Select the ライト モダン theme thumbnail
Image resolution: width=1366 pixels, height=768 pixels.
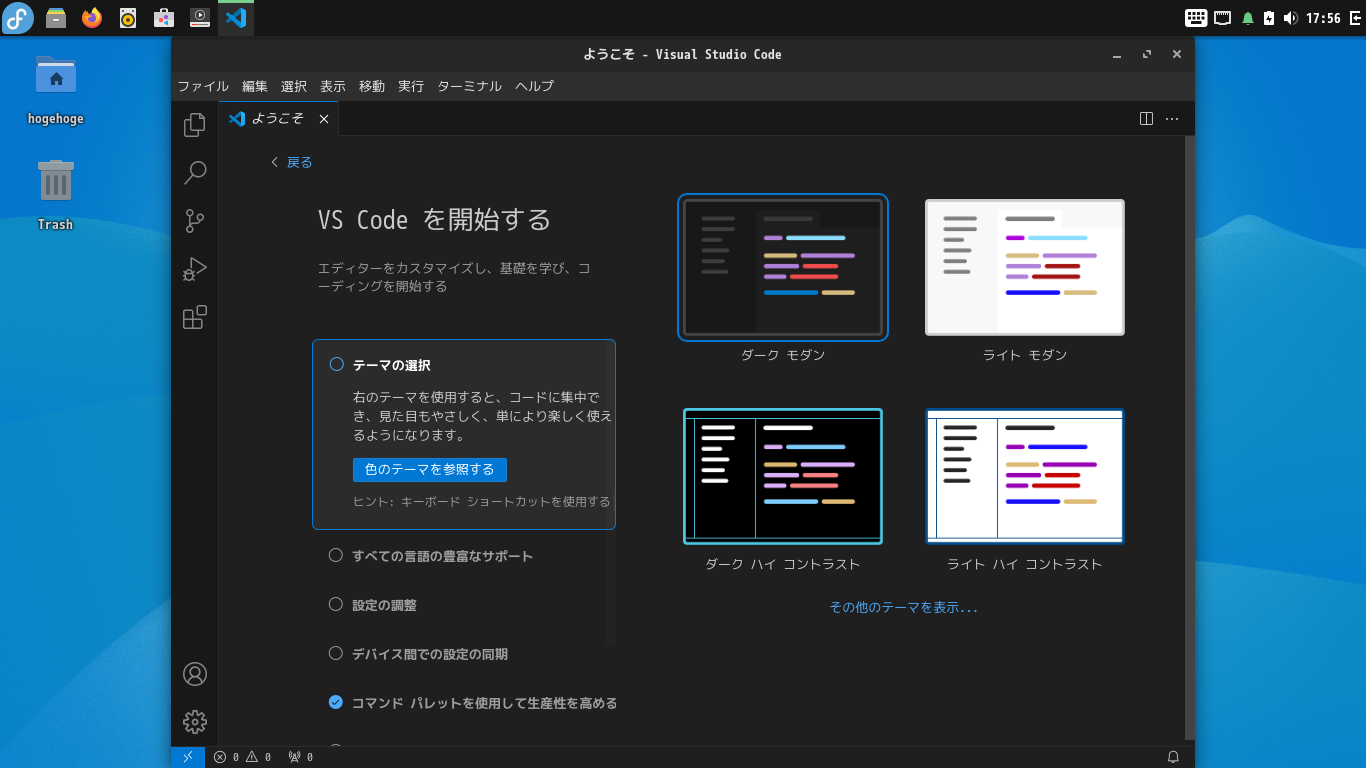(1025, 267)
